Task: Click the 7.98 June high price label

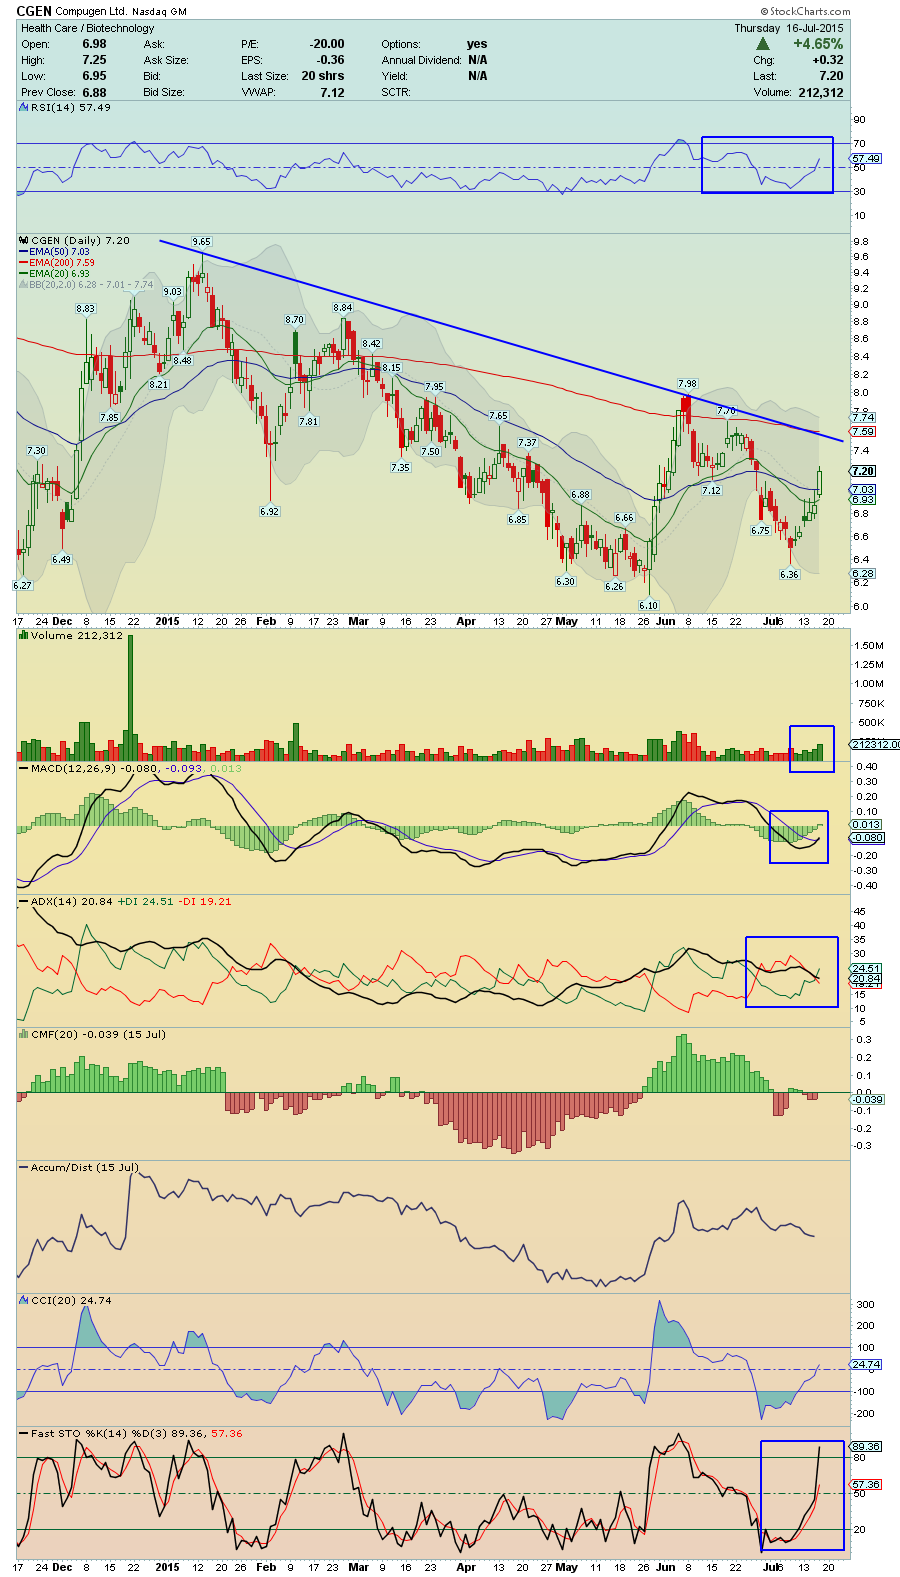Action: click(687, 383)
